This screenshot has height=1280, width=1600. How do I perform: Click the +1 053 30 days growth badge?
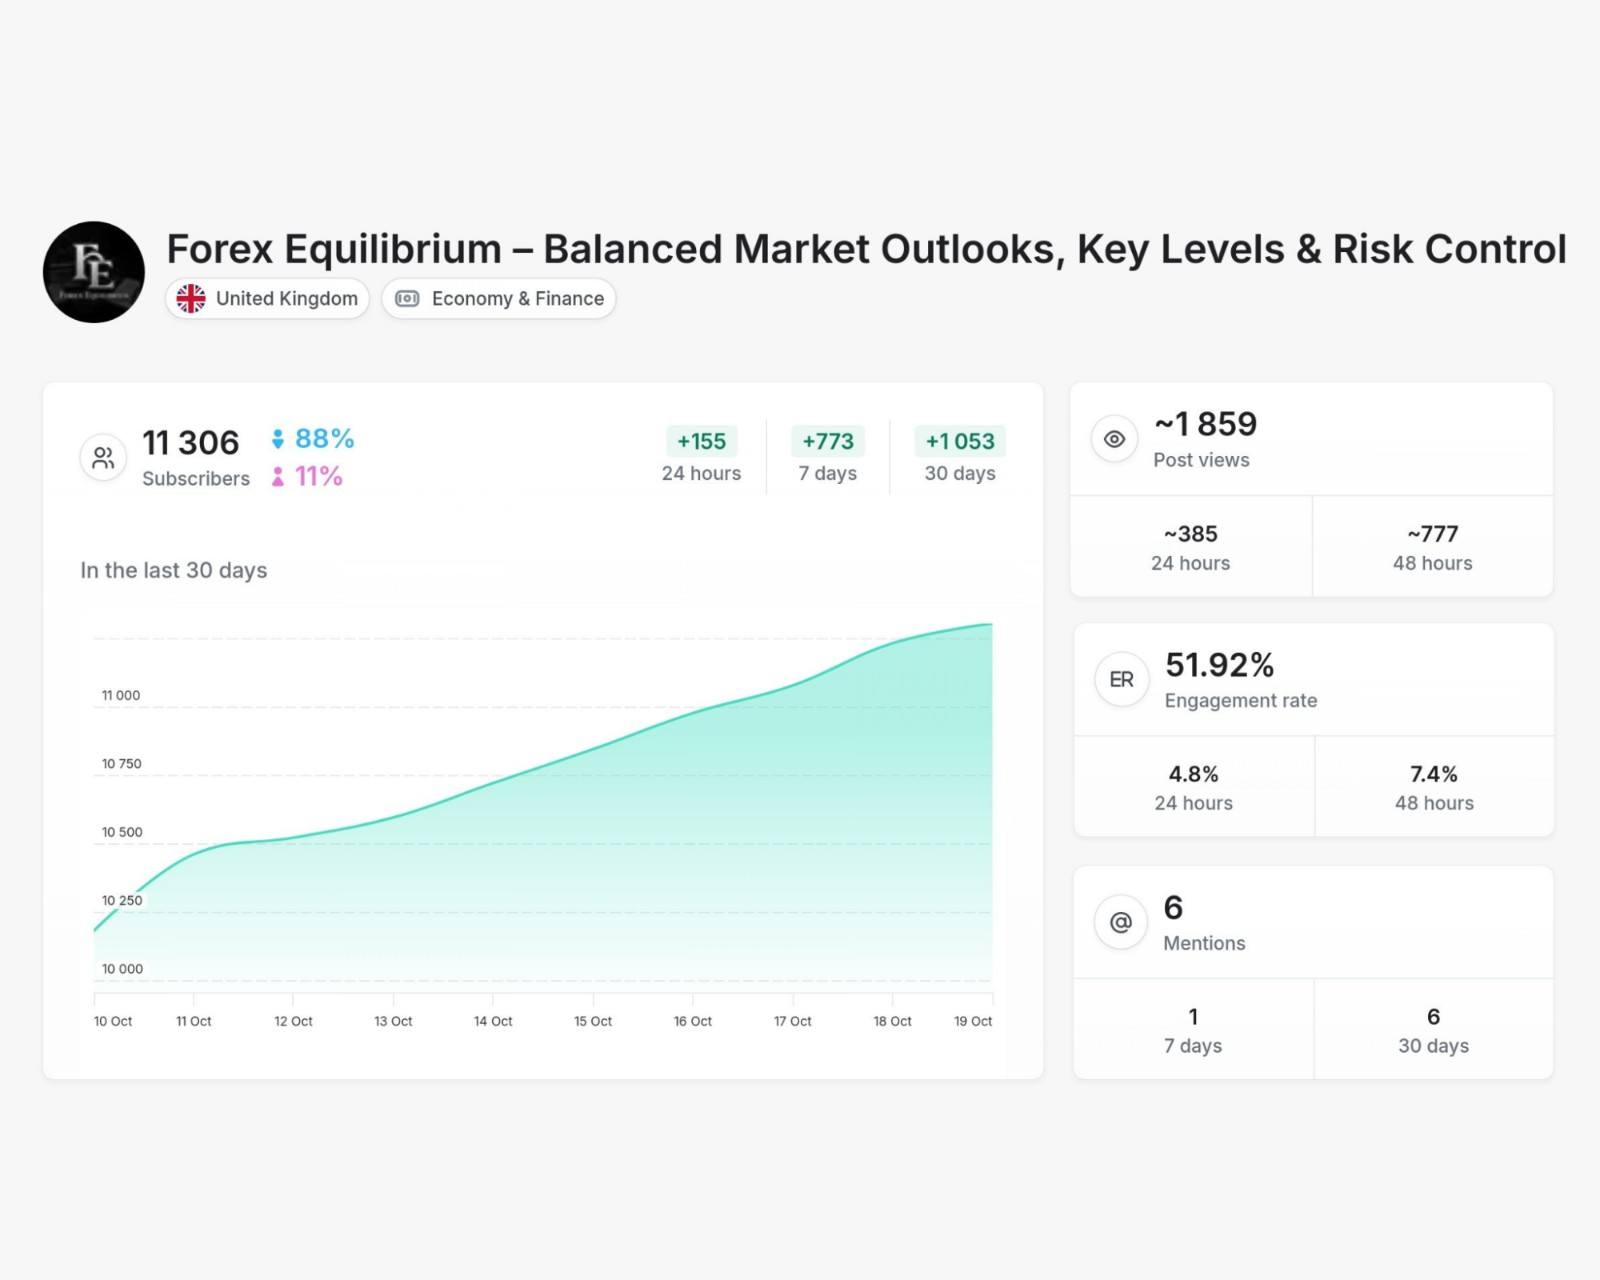click(x=960, y=441)
